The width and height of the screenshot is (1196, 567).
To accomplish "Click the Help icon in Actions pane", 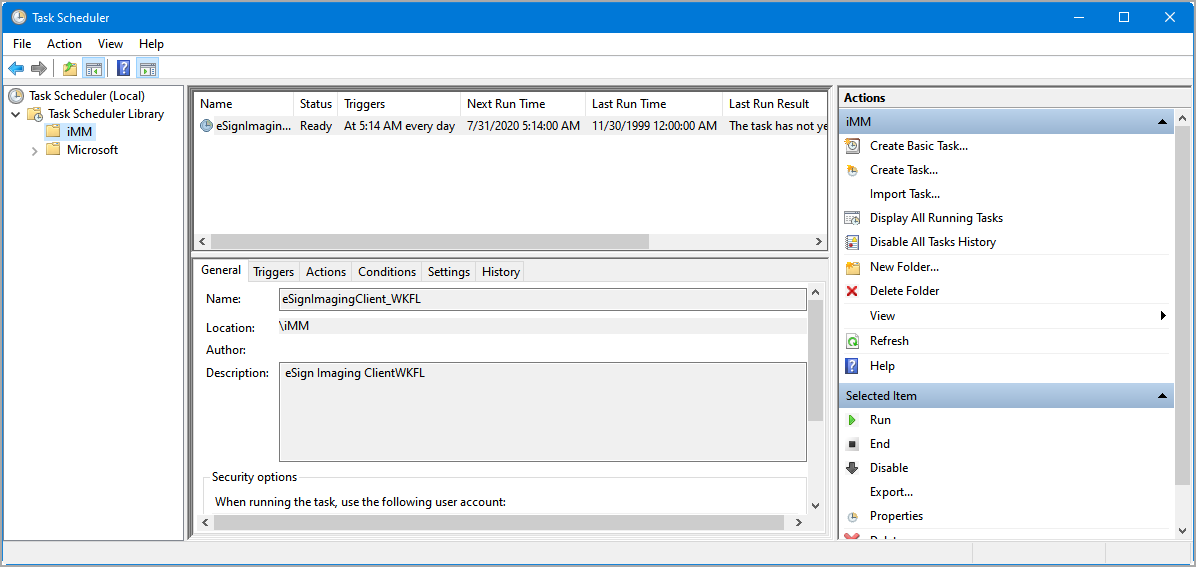I will [x=853, y=366].
